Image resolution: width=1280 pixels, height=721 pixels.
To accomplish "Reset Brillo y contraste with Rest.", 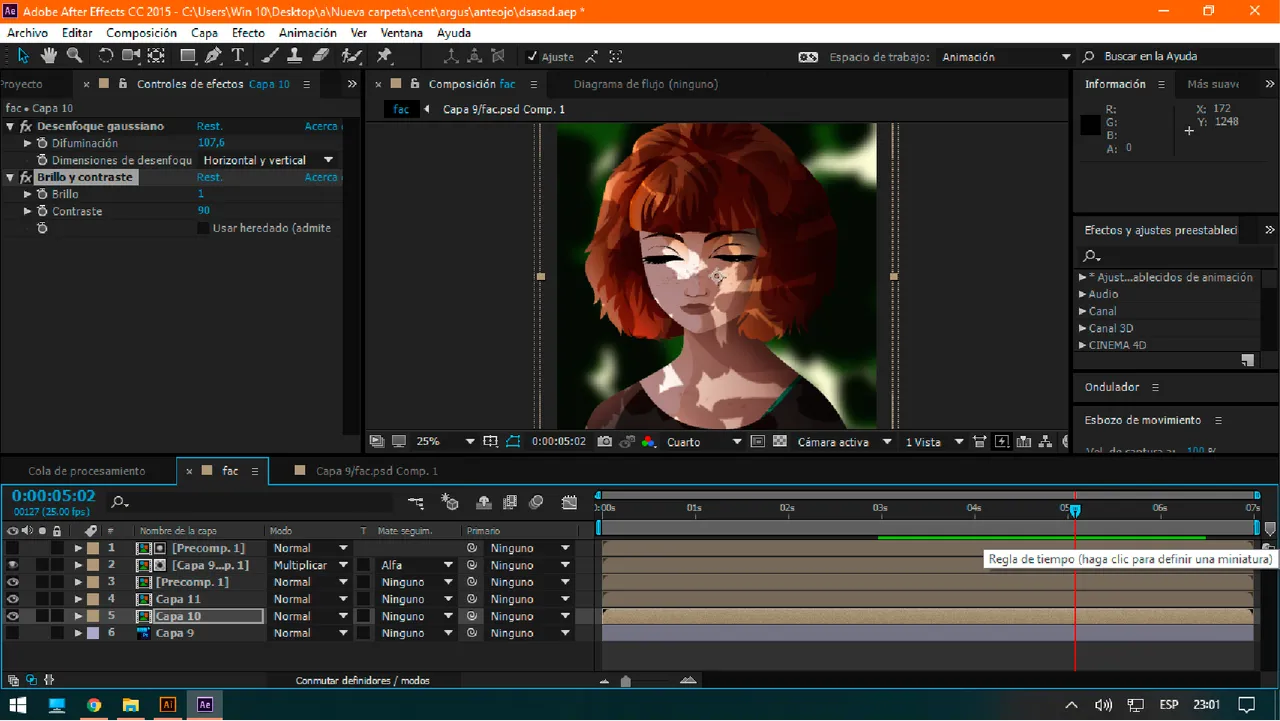I will [209, 177].
